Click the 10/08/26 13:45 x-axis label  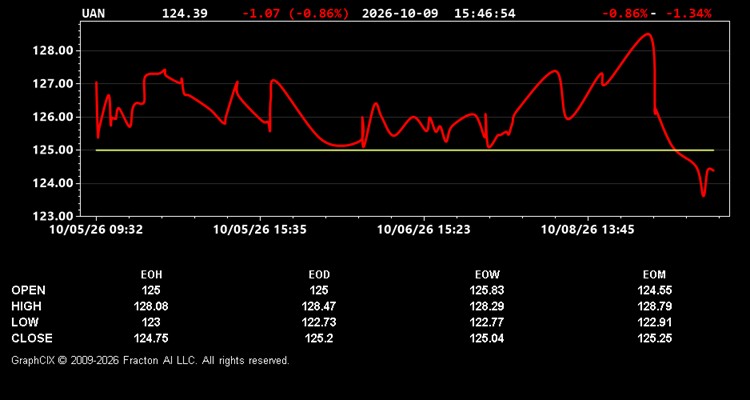pyautogui.click(x=588, y=230)
